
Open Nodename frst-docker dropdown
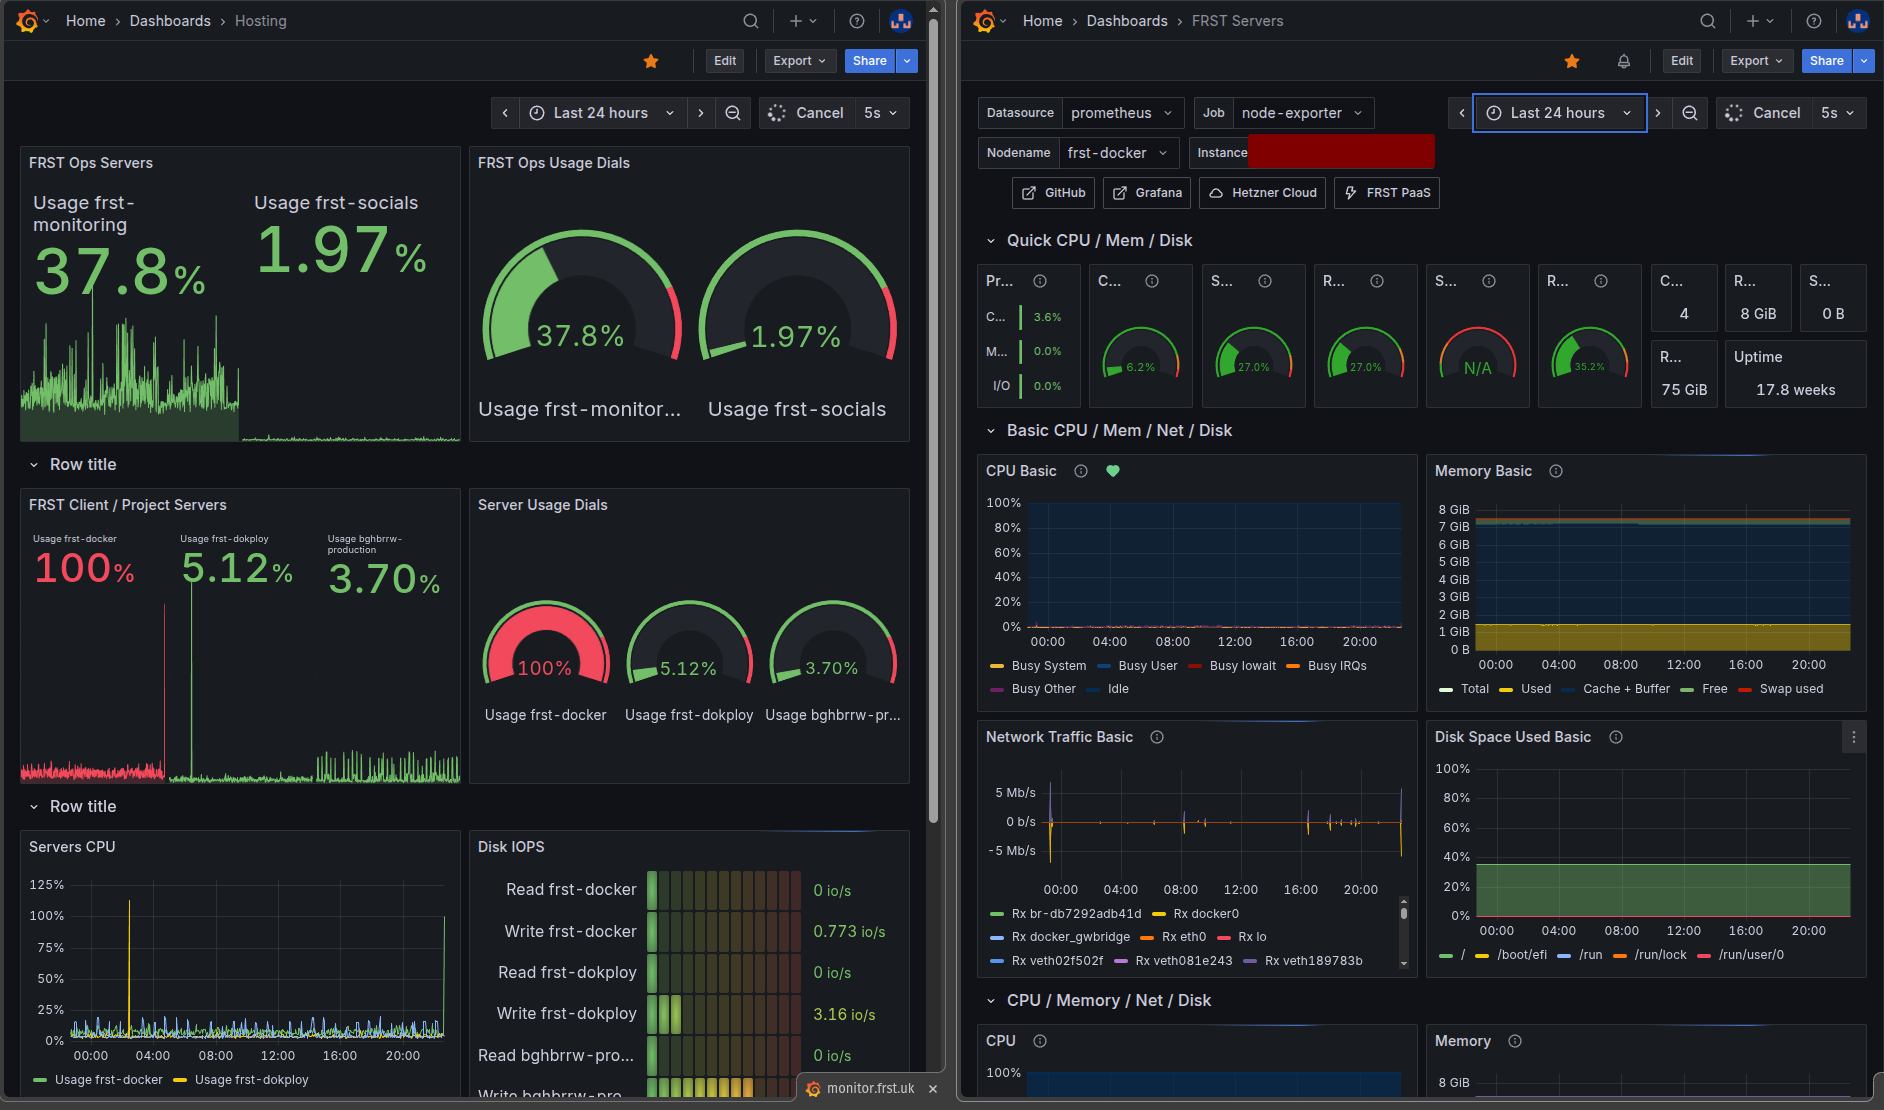[1118, 153]
